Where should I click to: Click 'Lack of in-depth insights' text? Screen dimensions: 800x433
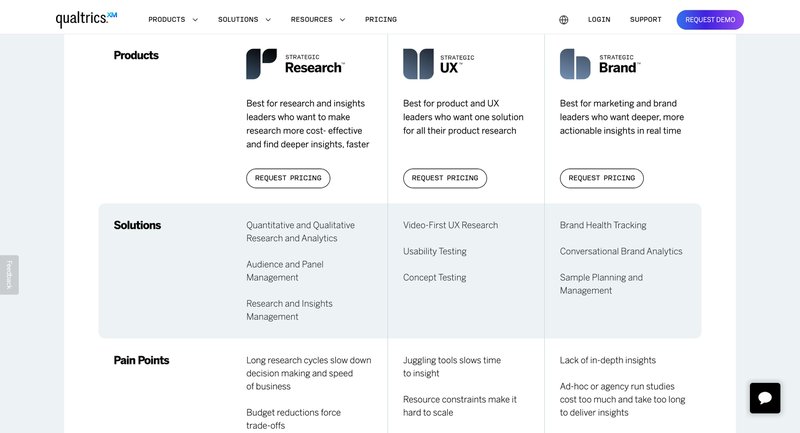coord(608,360)
